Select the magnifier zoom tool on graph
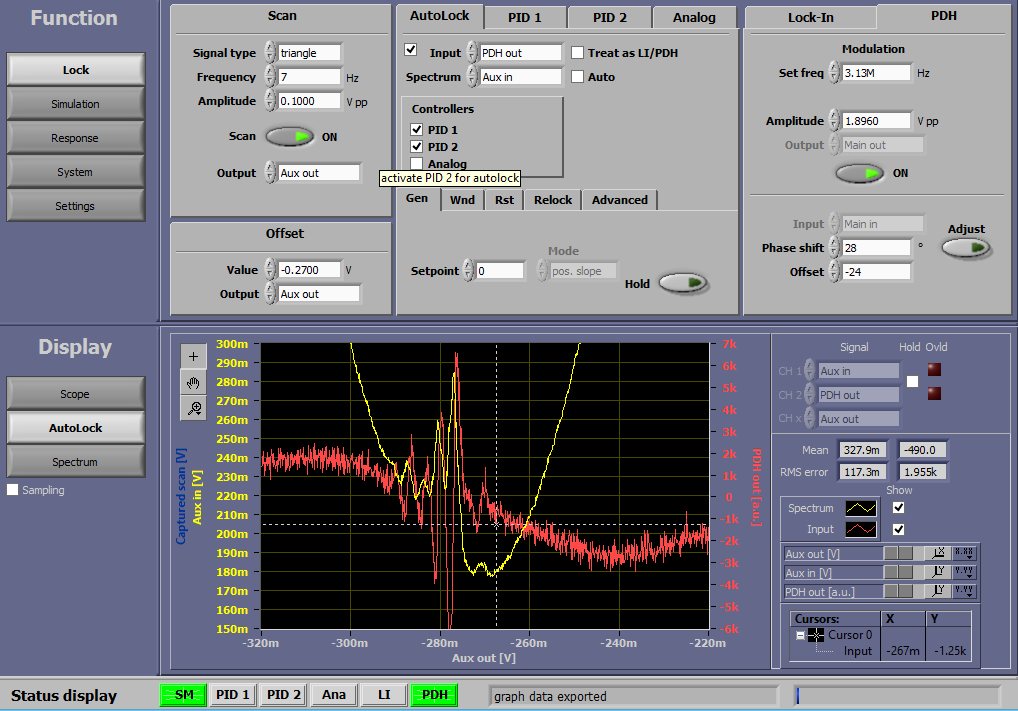1018x711 pixels. pyautogui.click(x=193, y=408)
